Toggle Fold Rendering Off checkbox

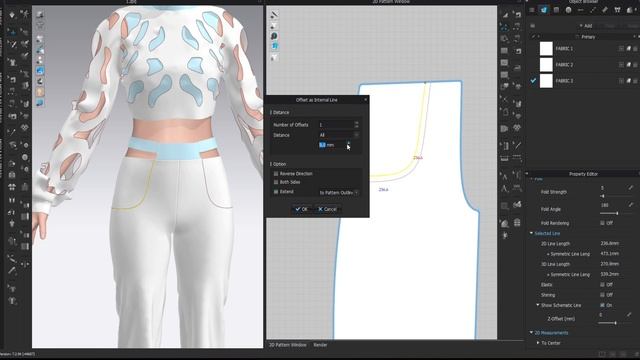tap(602, 223)
